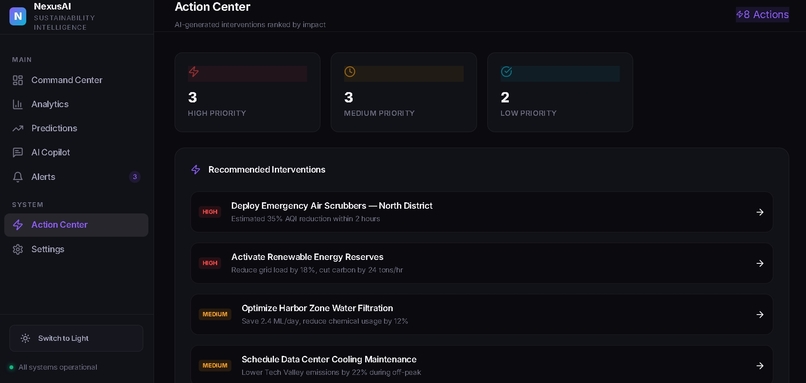806x383 pixels.
Task: Click the HIGH tag on Renewable Energy row
Action: coord(210,263)
